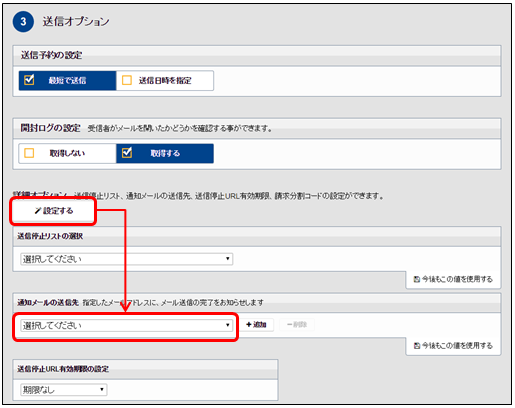515x408 pixels.
Task: Click save icon under stop list section
Action: [x=417, y=279]
